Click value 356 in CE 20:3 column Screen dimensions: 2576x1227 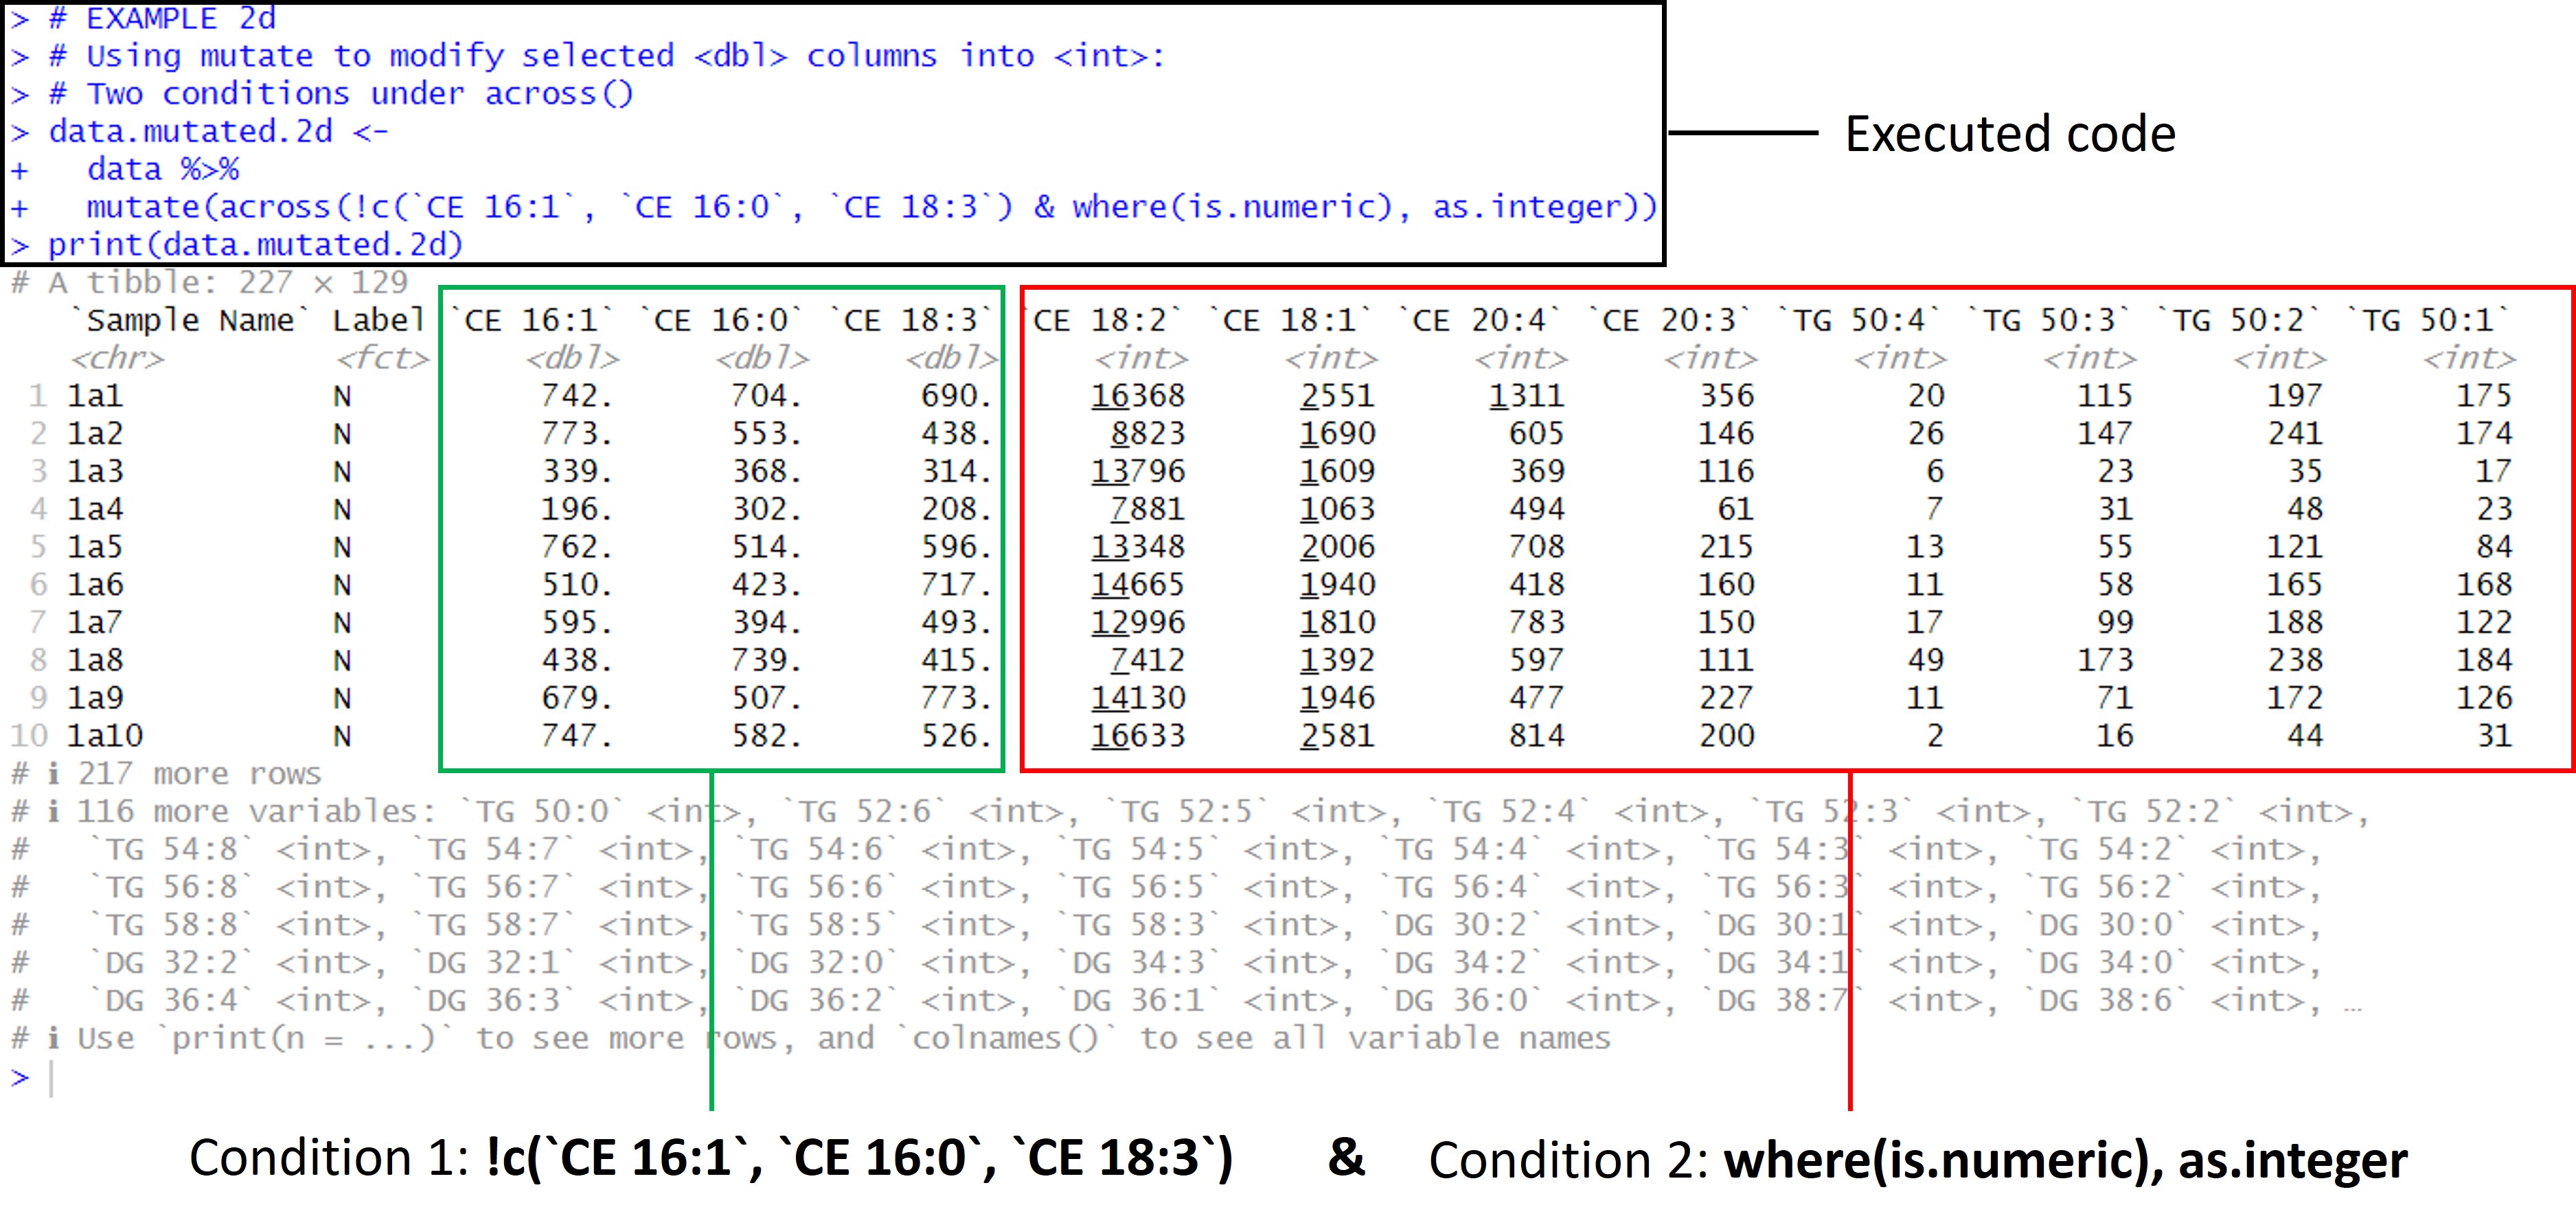1727,396
